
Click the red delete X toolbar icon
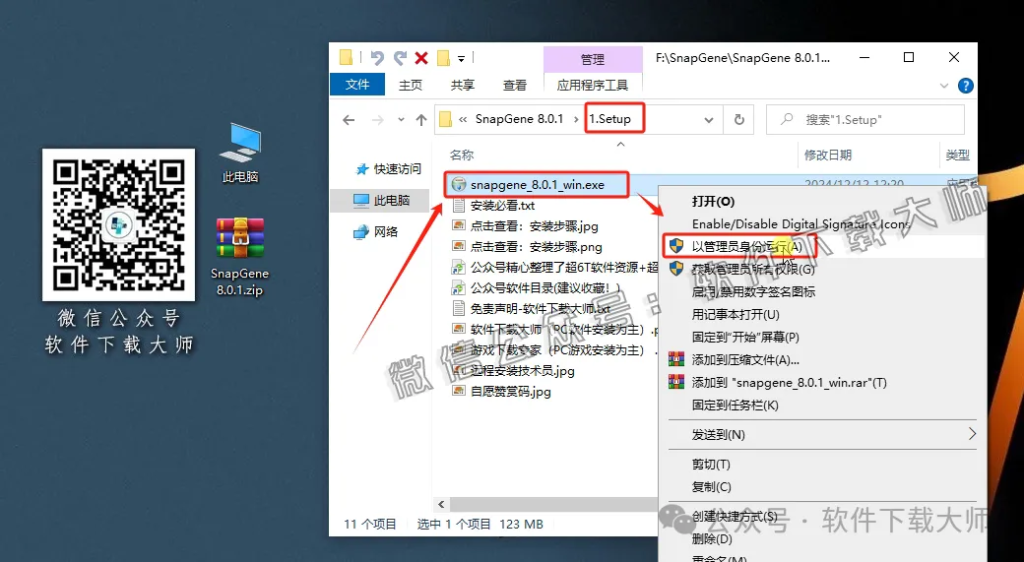click(421, 58)
